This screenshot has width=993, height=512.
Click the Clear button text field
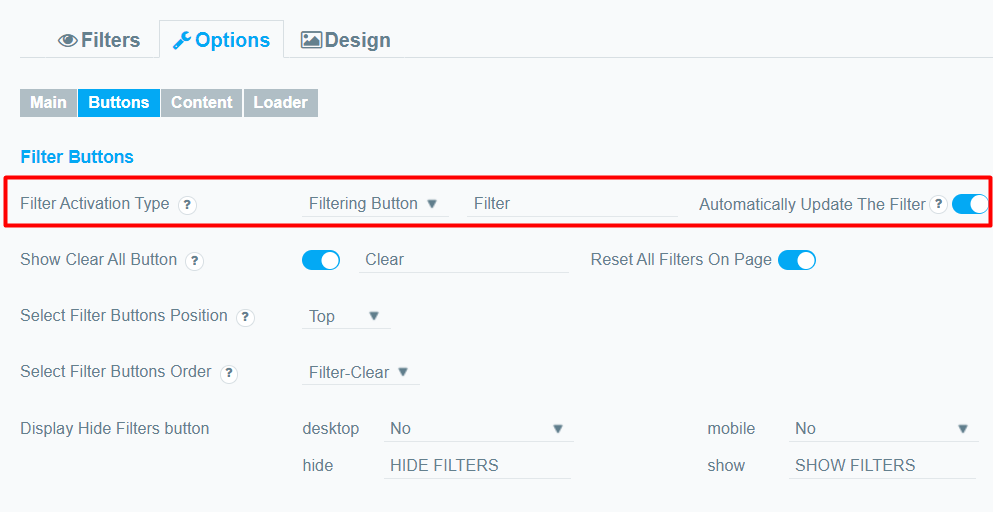tap(464, 260)
